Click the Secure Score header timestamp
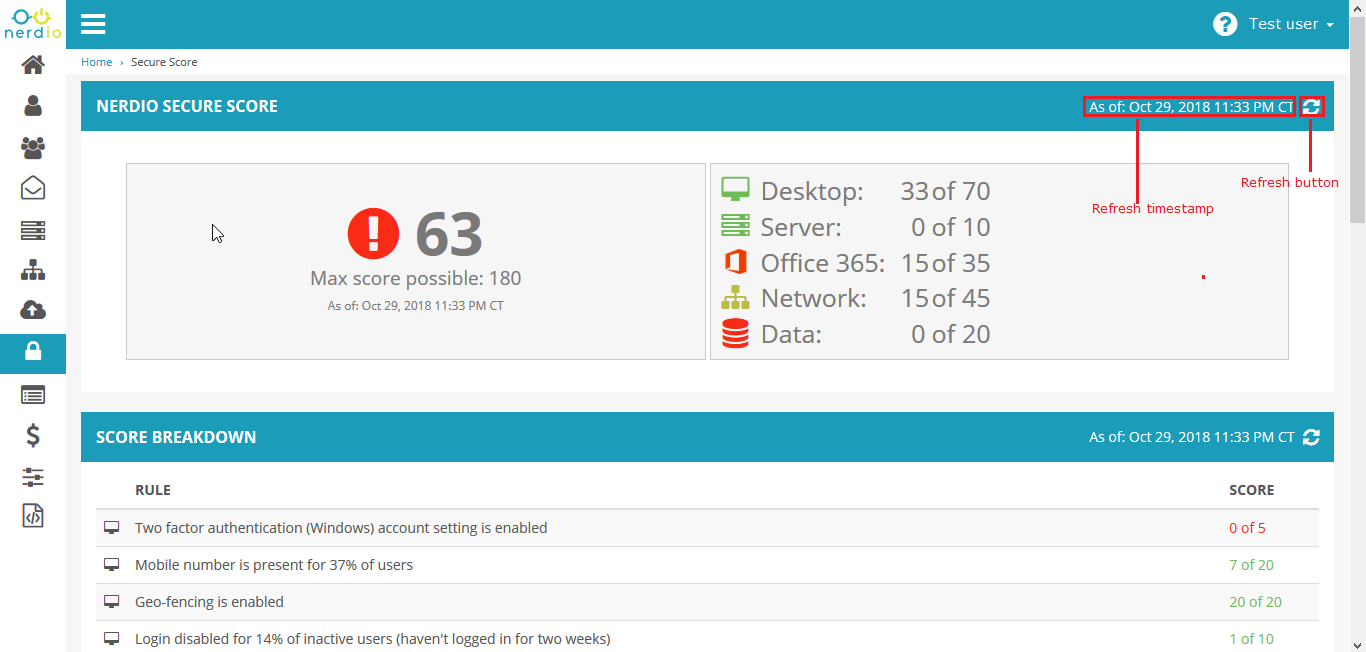Image resolution: width=1366 pixels, height=652 pixels. (x=1191, y=107)
